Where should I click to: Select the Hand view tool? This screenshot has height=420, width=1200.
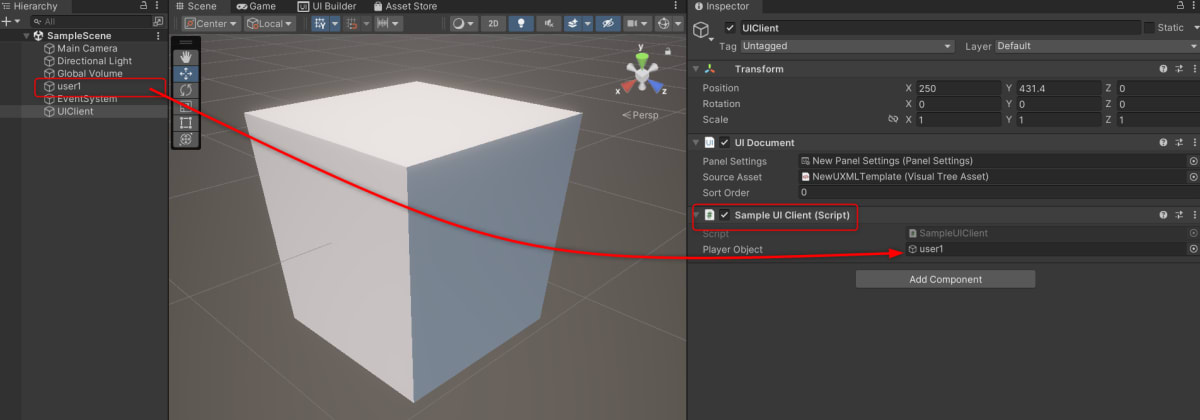[186, 57]
